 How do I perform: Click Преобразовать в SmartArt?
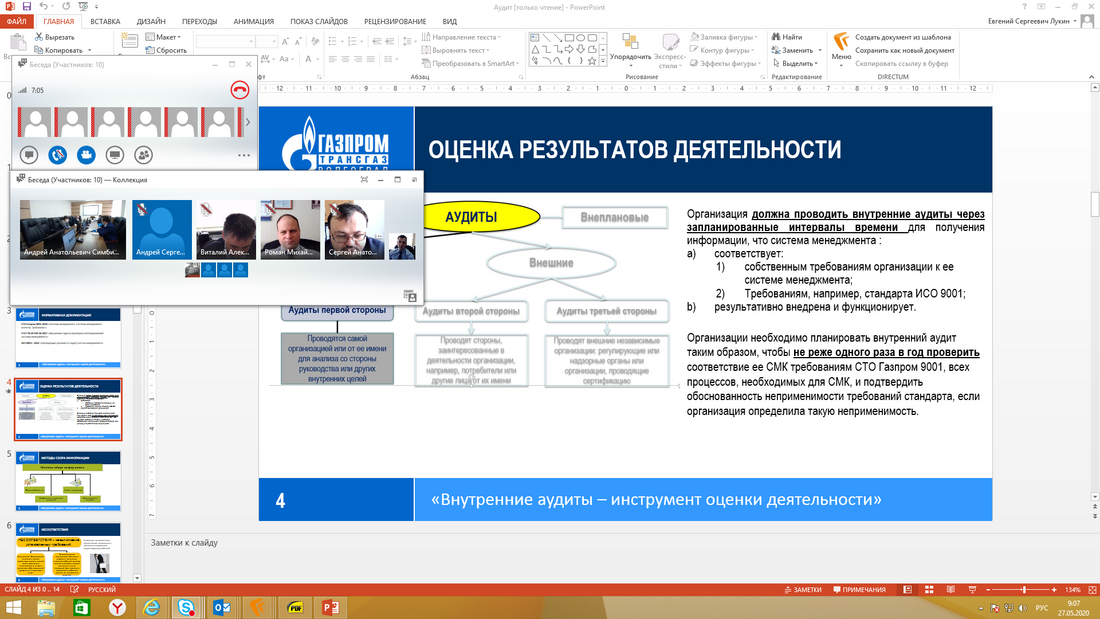pyautogui.click(x=471, y=64)
